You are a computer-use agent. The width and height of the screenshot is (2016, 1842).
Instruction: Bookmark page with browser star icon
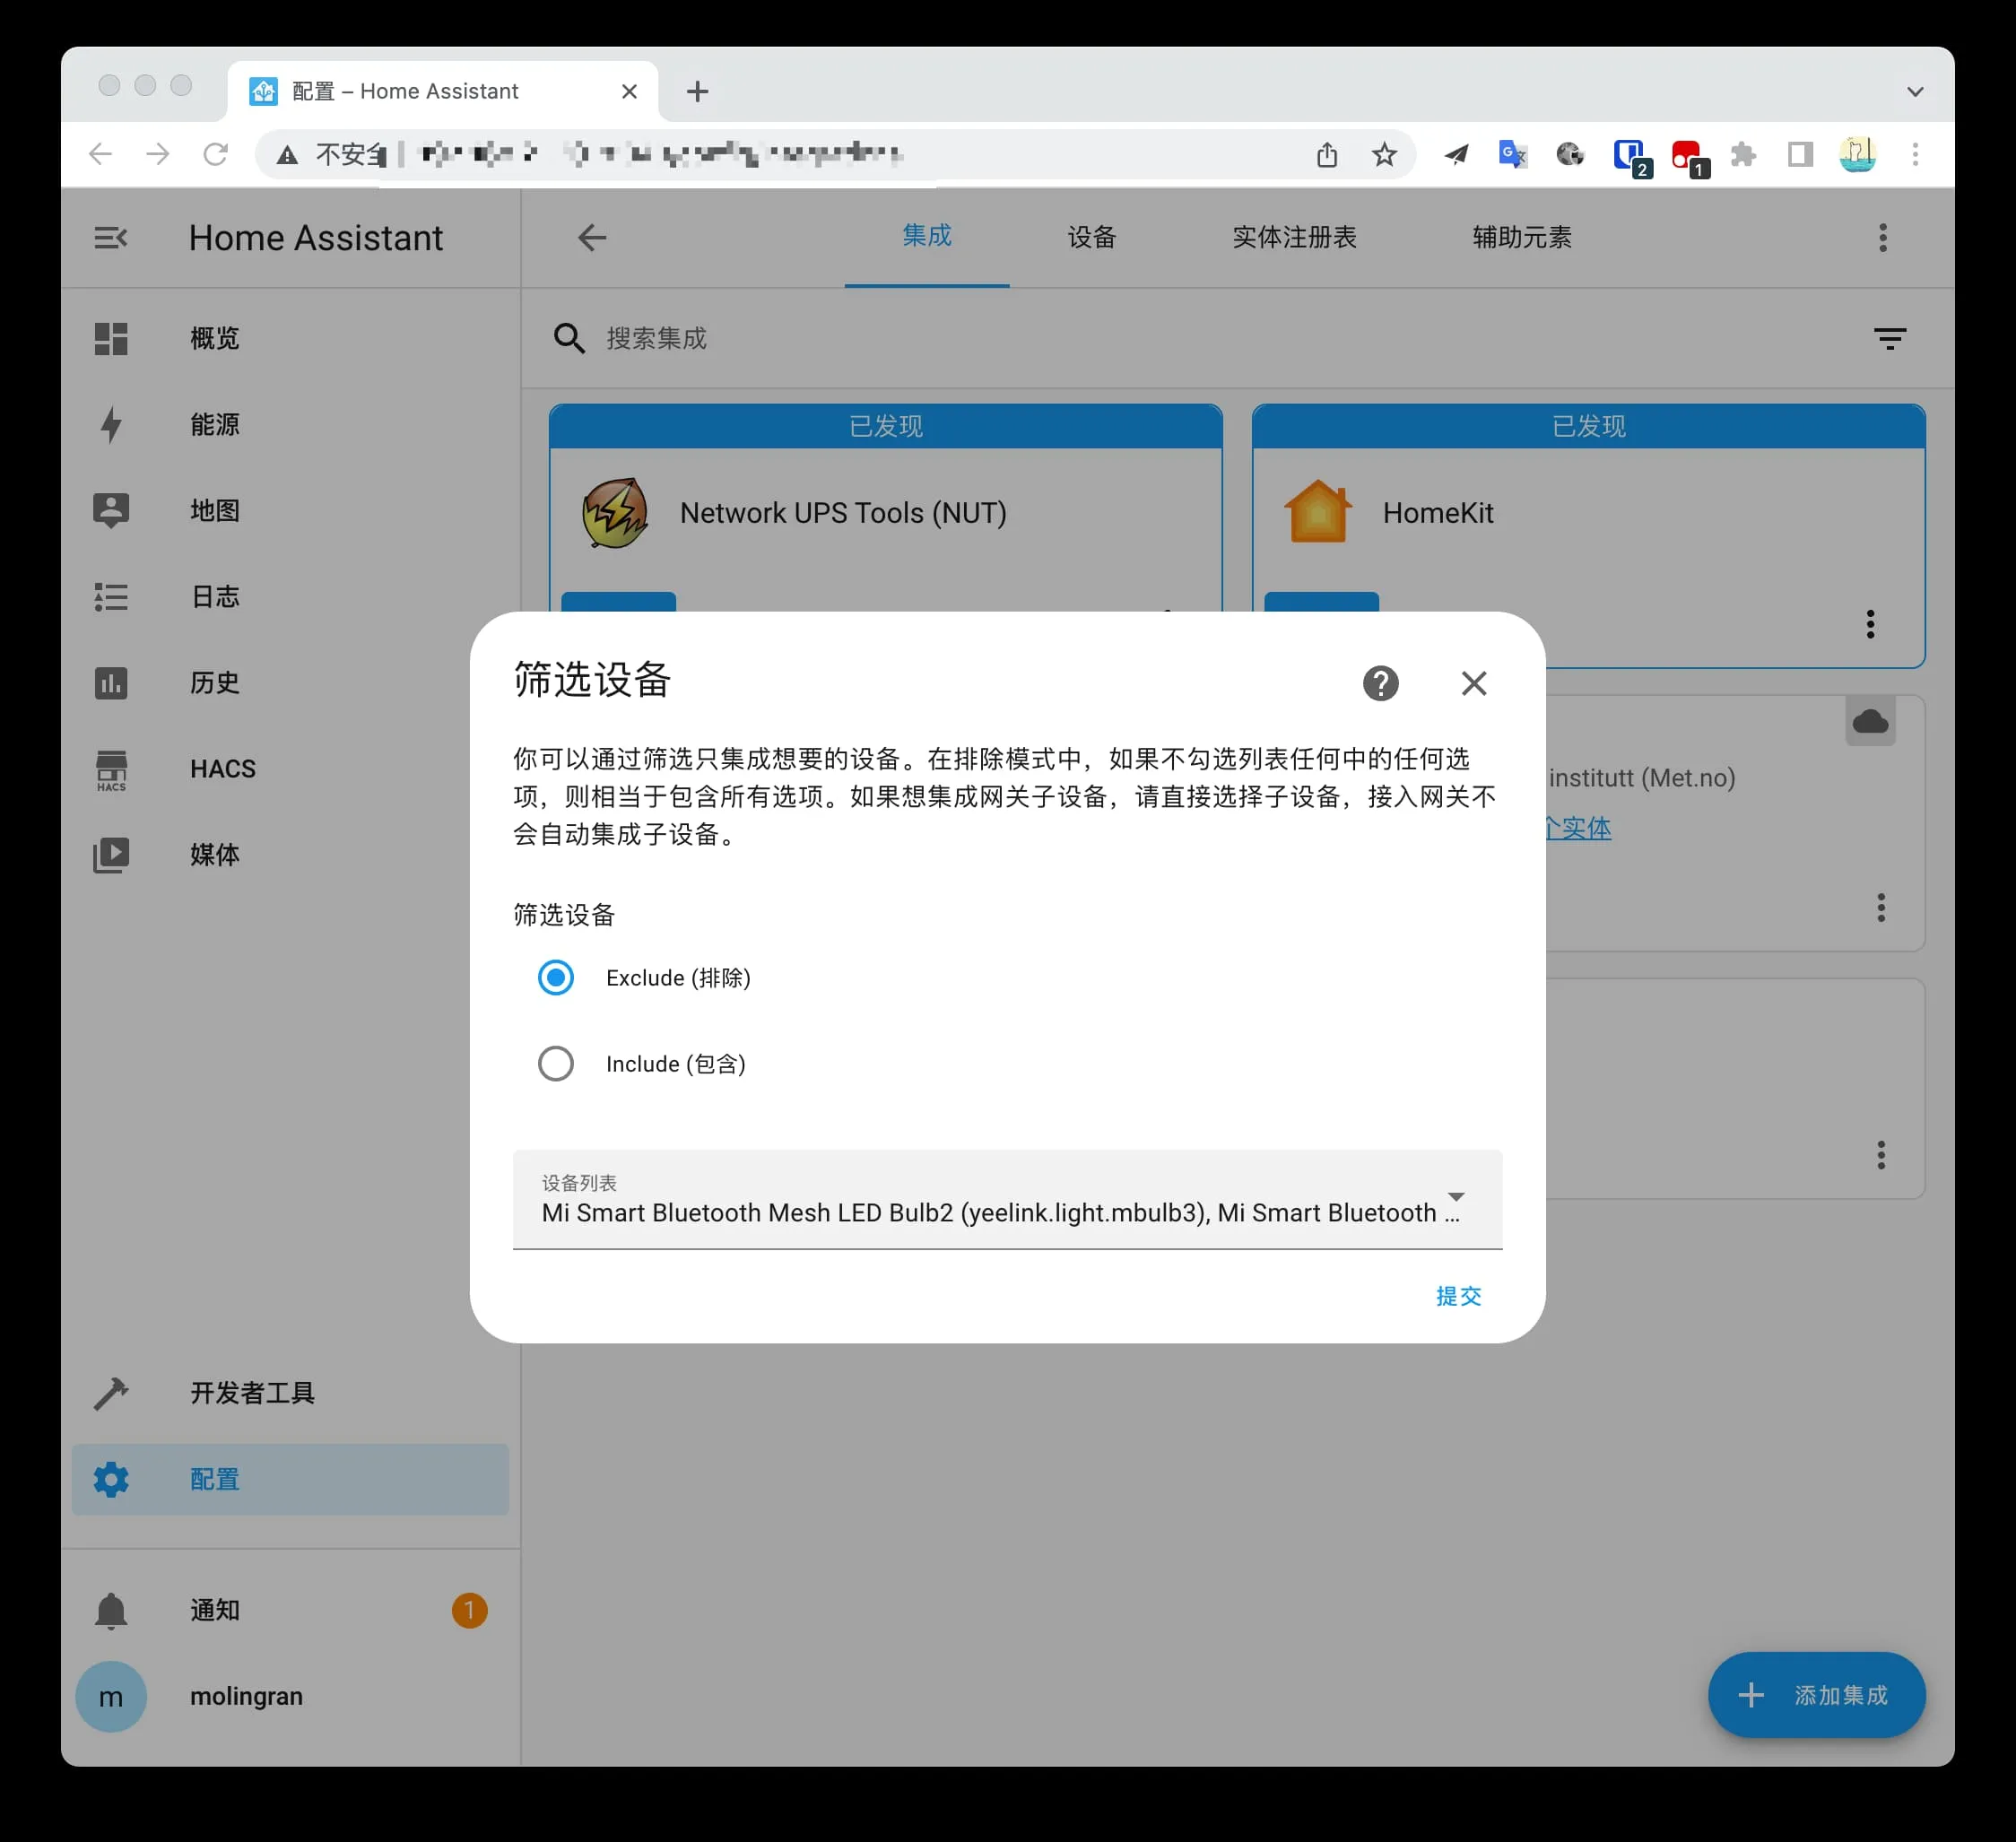[x=1384, y=154]
